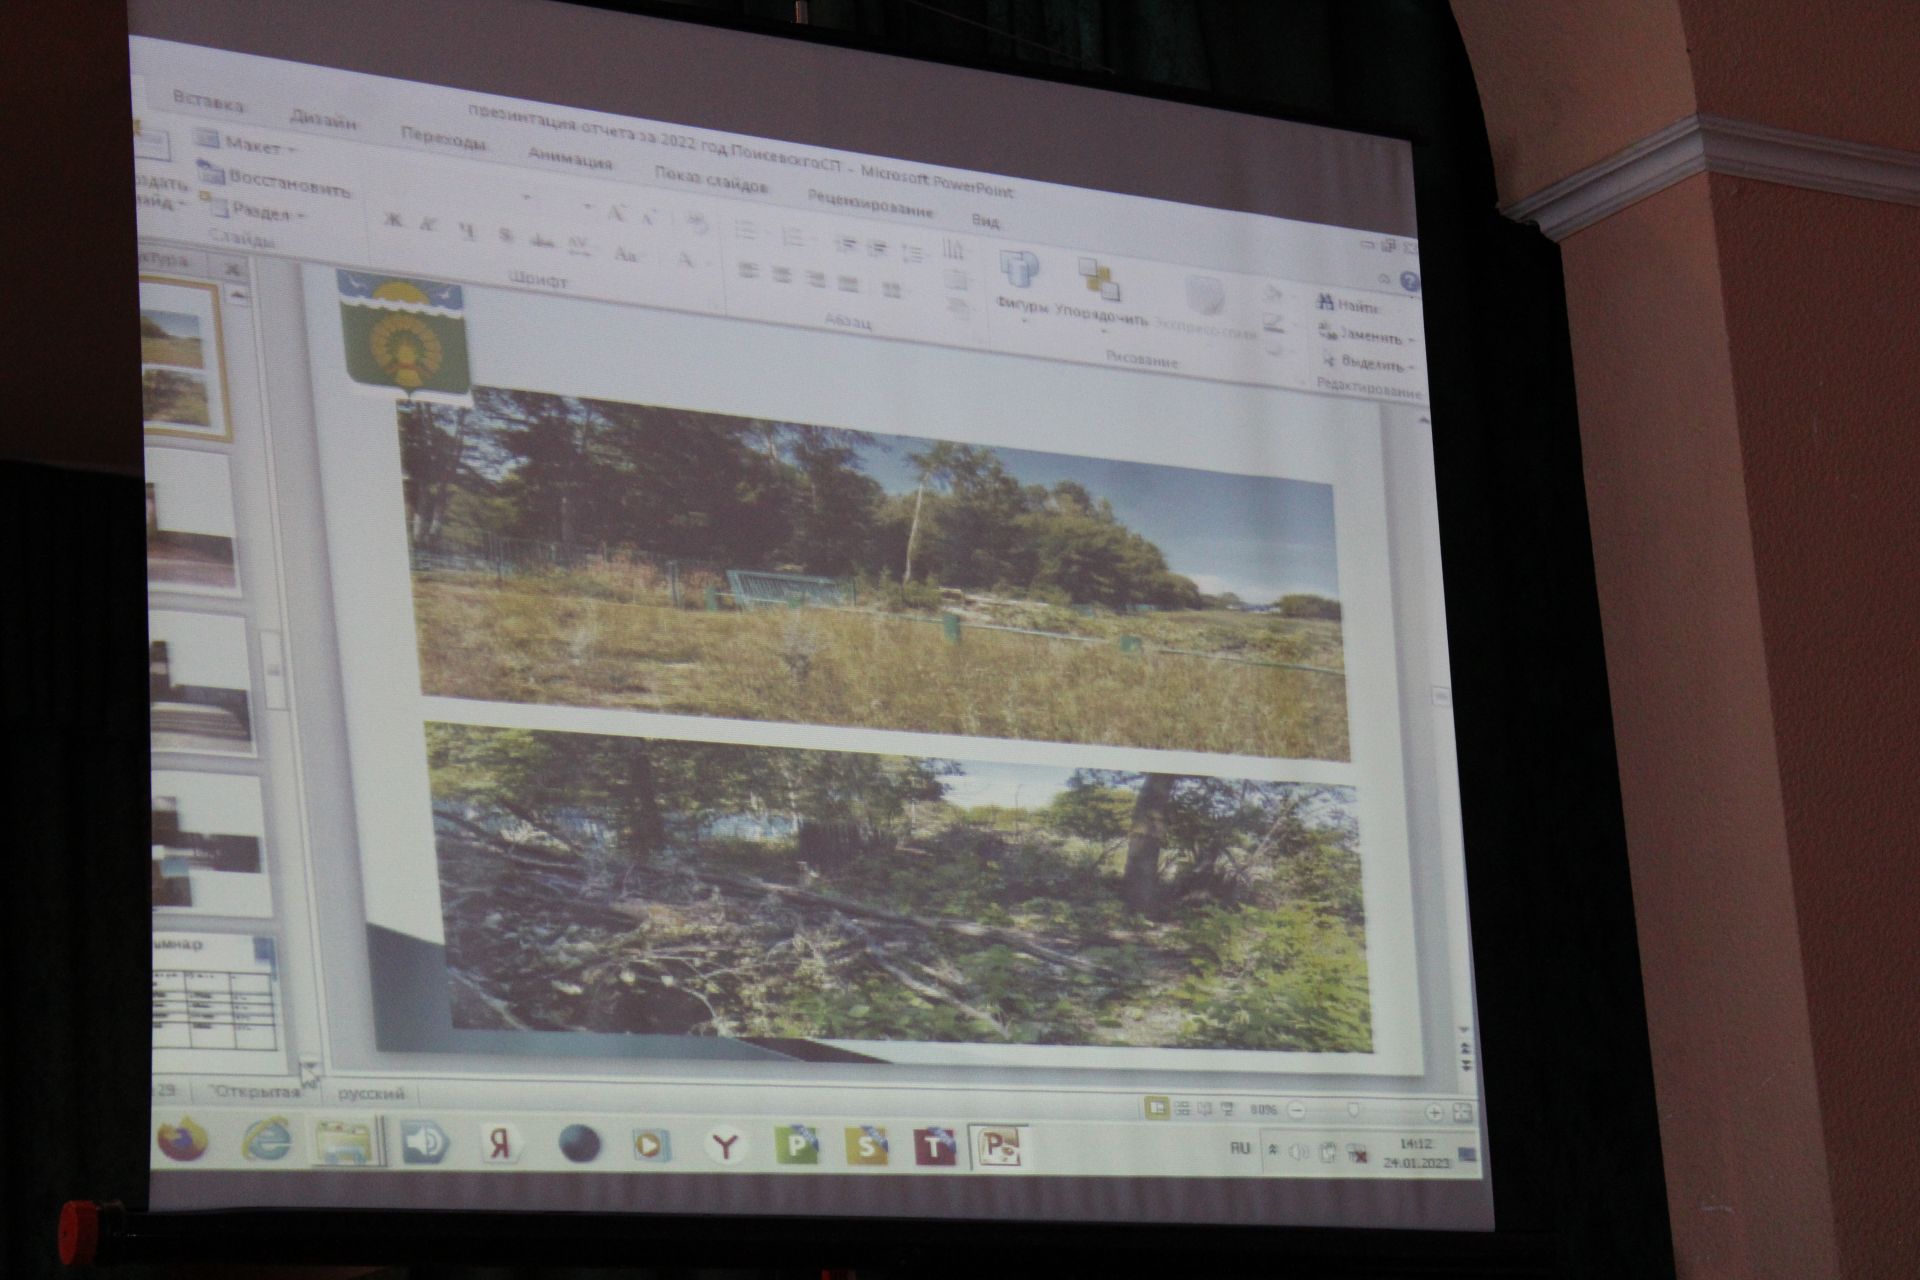Click the zoom in plus button
This screenshot has width=1920, height=1280.
(x=1433, y=1111)
